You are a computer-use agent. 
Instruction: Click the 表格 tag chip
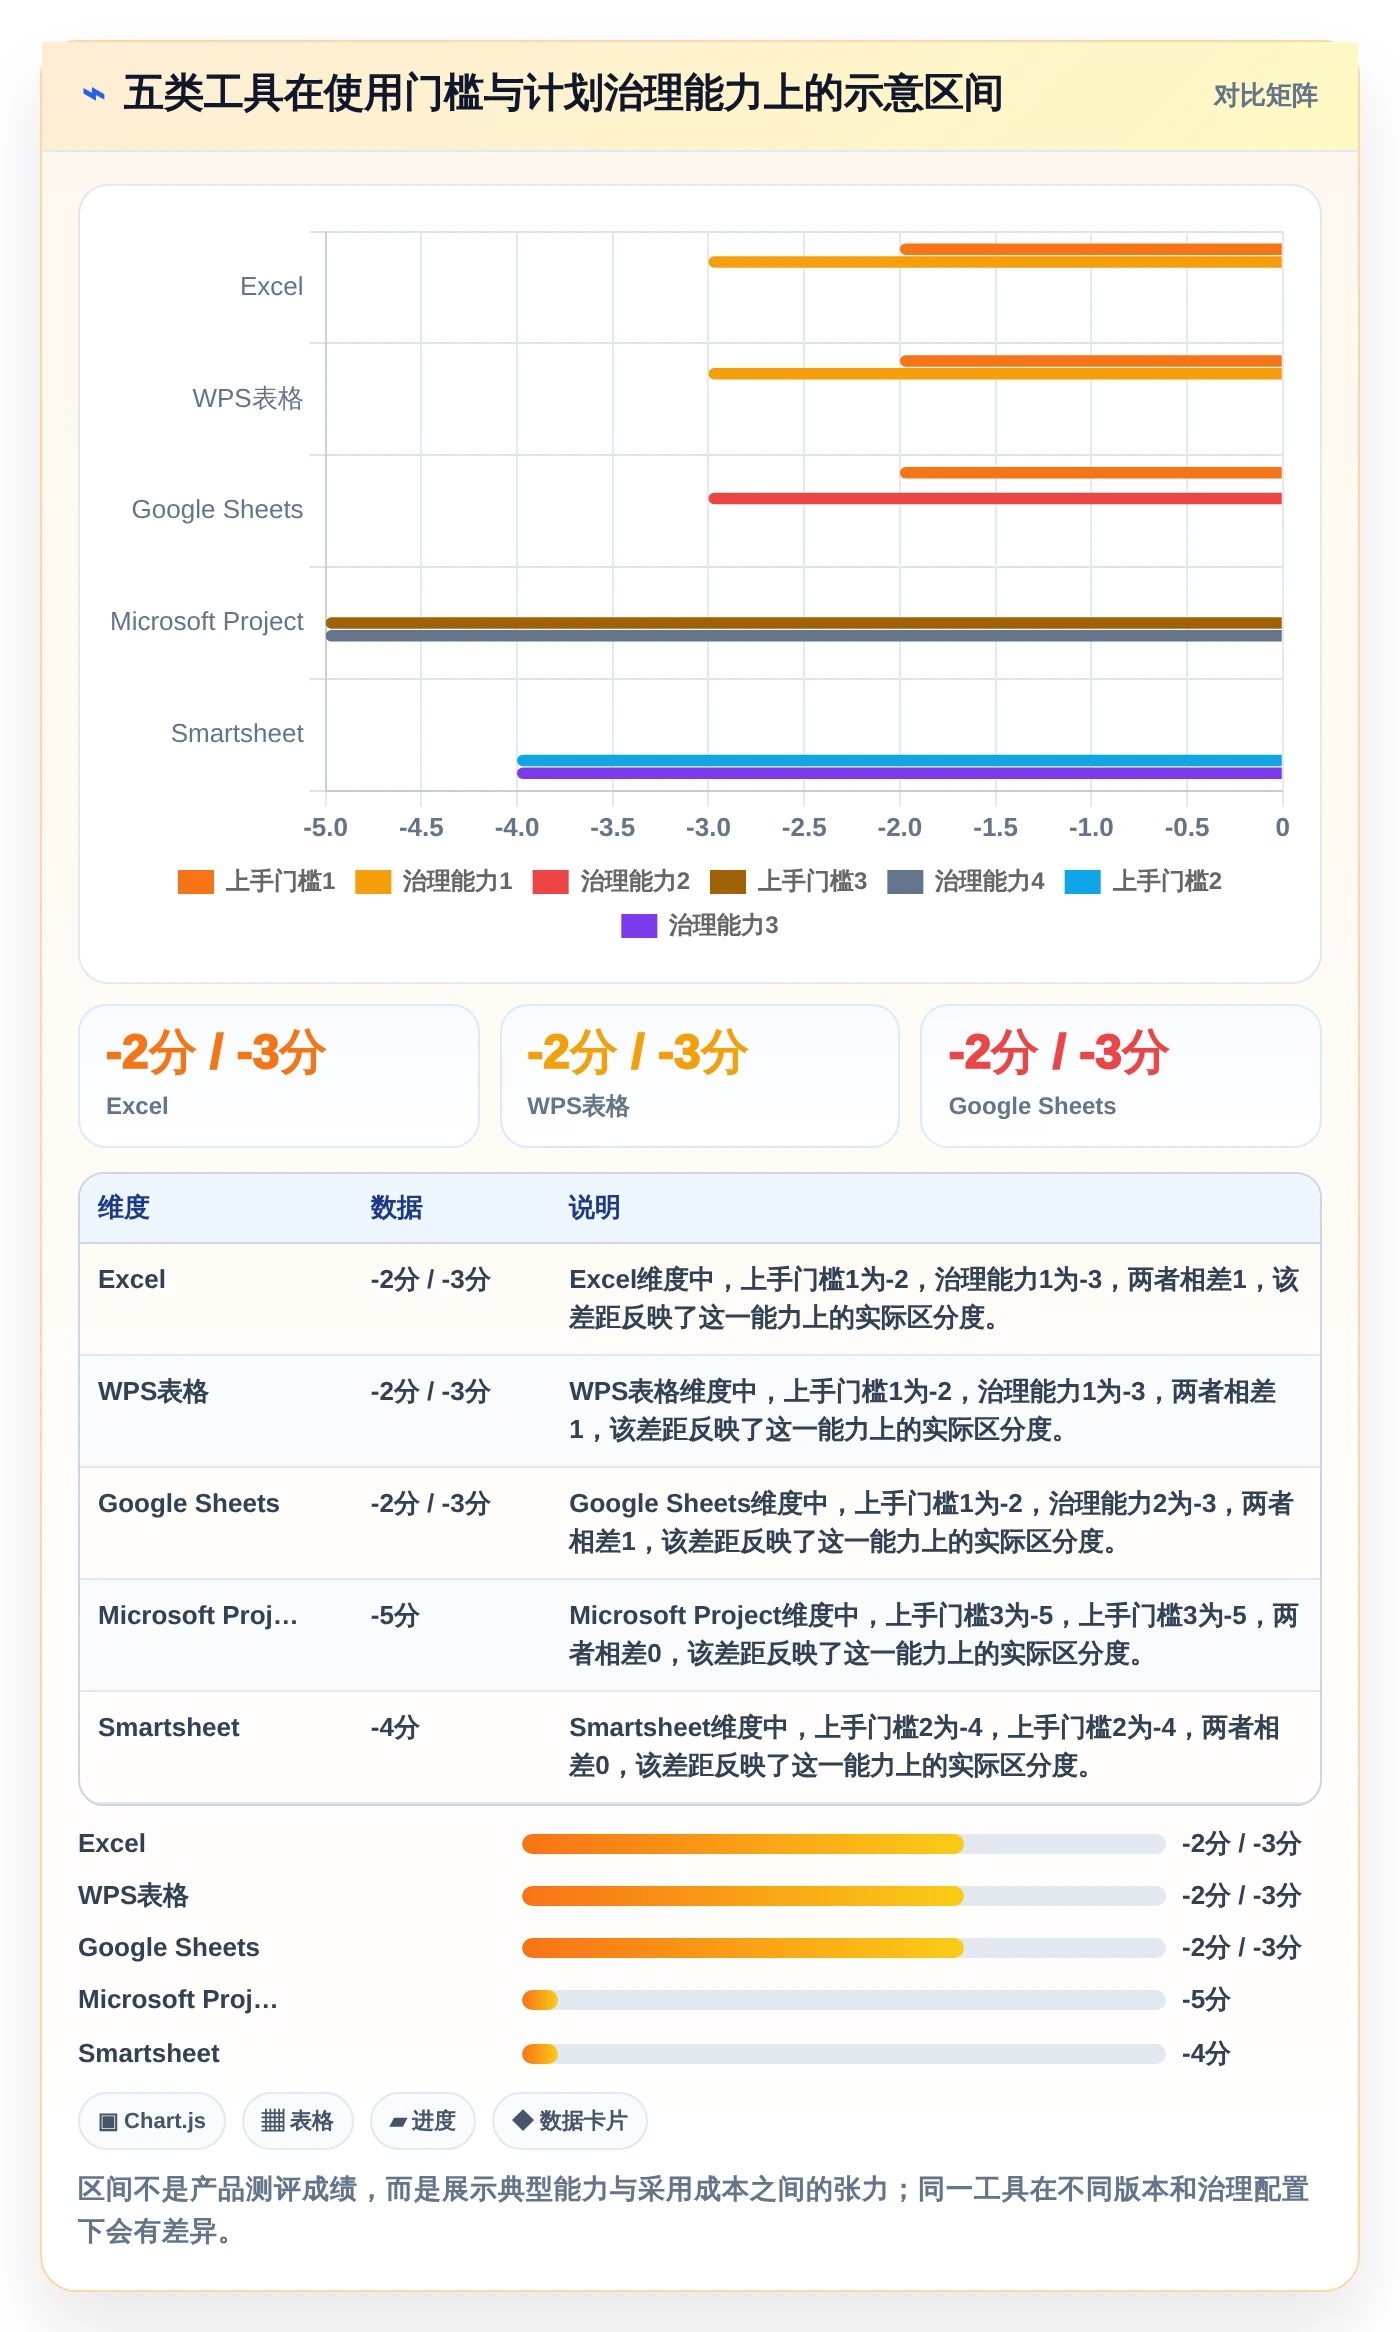point(298,2121)
